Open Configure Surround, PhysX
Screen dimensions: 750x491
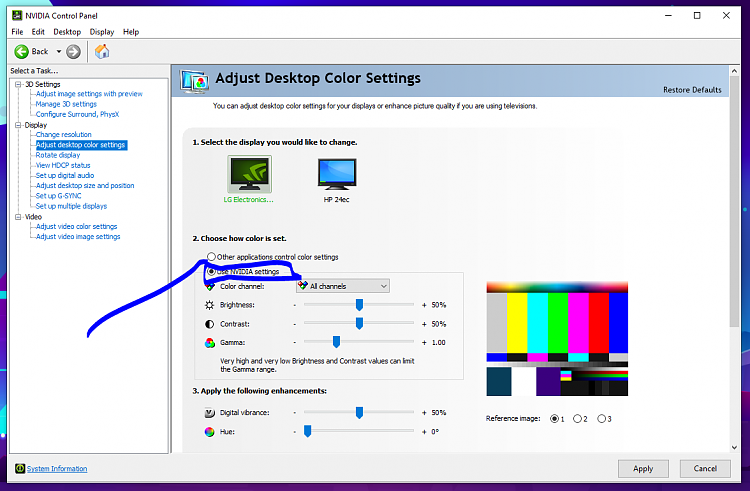point(77,114)
